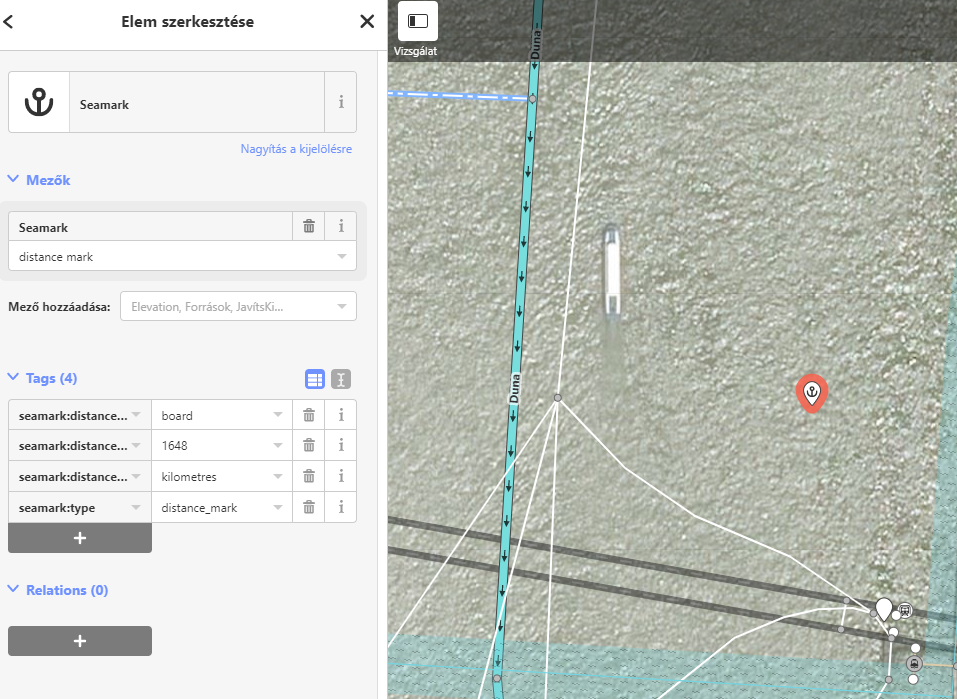Click the lower Duna waterway label

coord(515,389)
